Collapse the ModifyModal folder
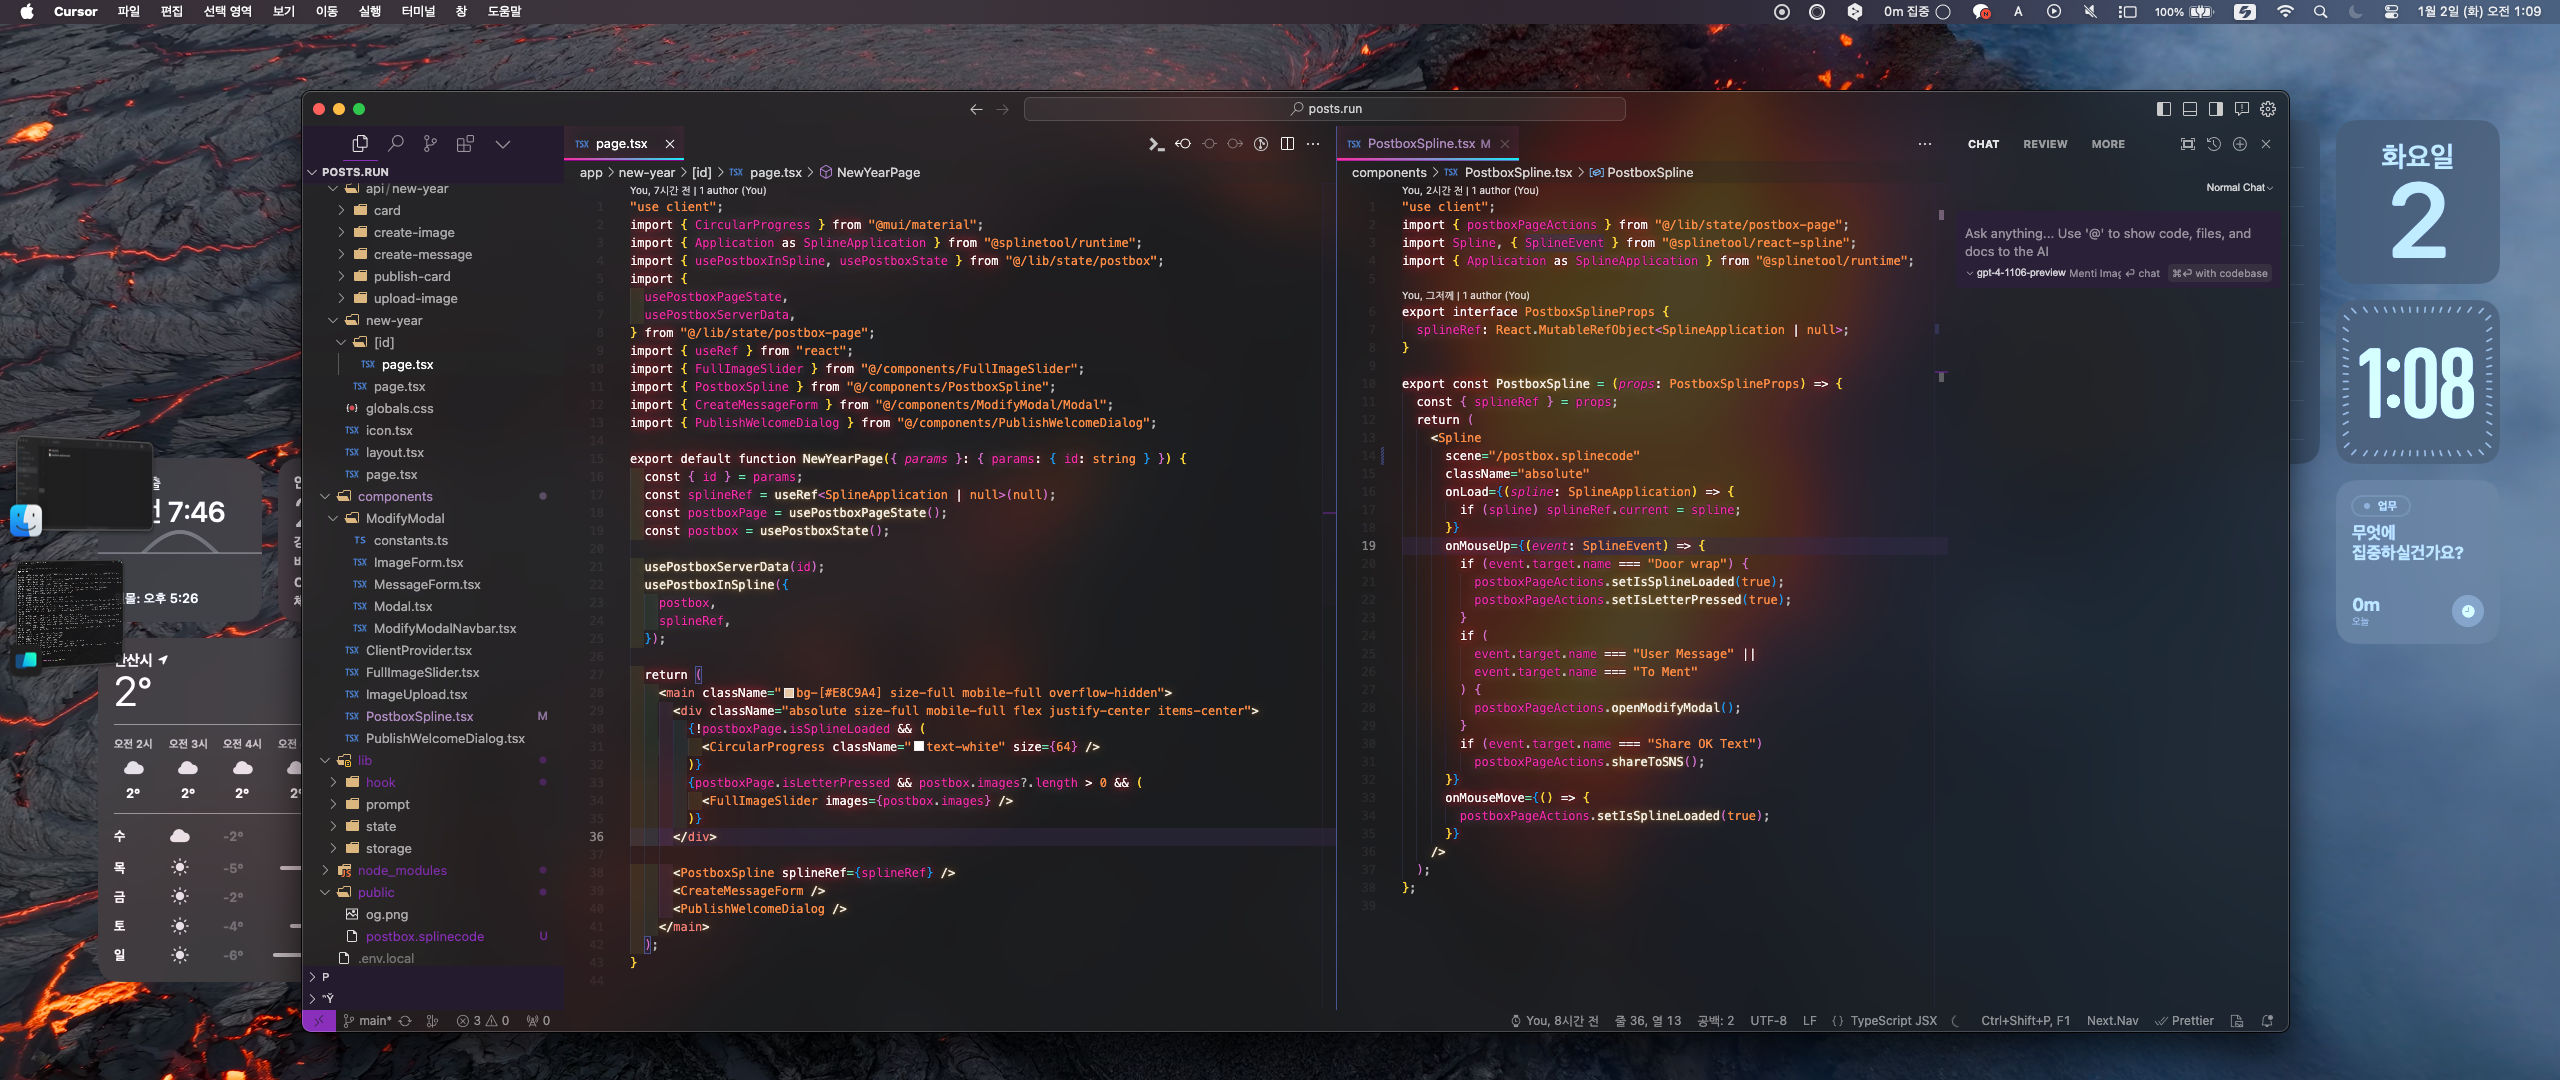Viewport: 2560px width, 1080px height. pyautogui.click(x=405, y=518)
